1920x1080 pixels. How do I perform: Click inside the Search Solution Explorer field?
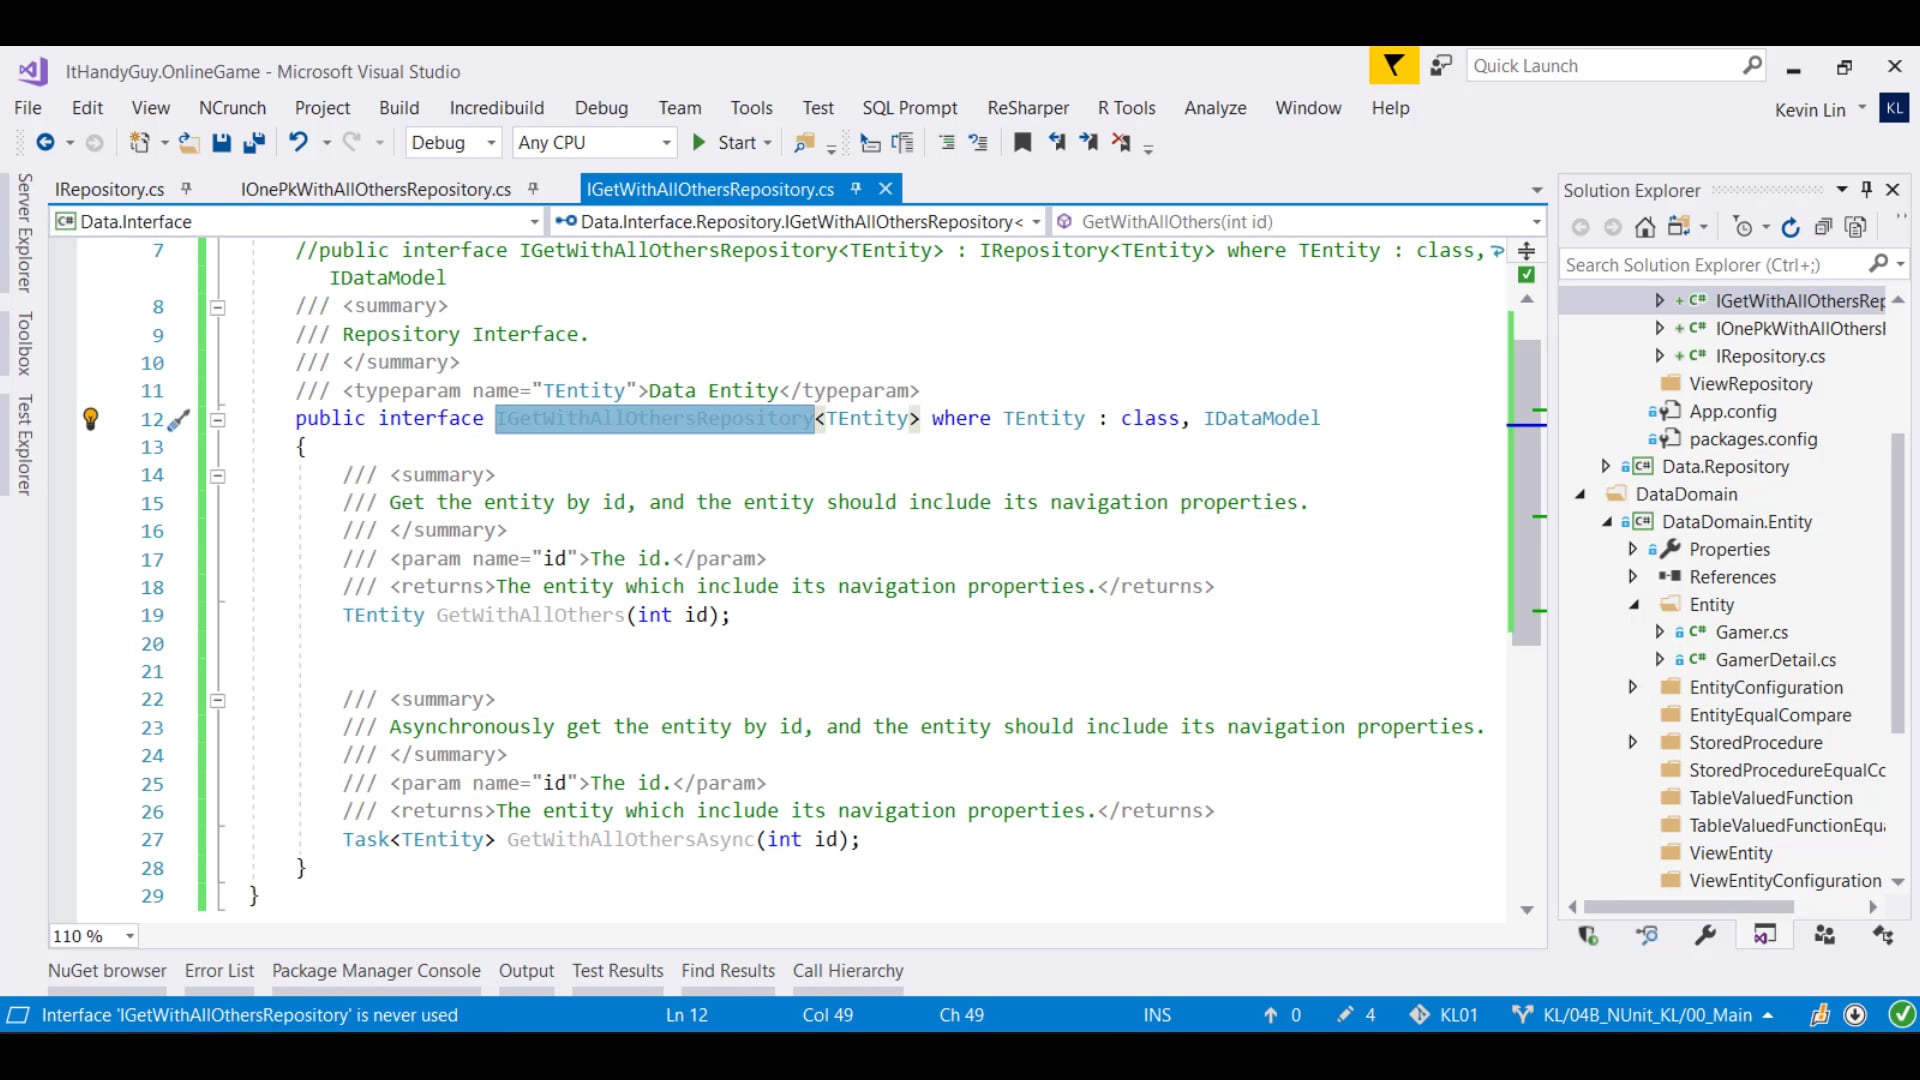click(x=1700, y=264)
